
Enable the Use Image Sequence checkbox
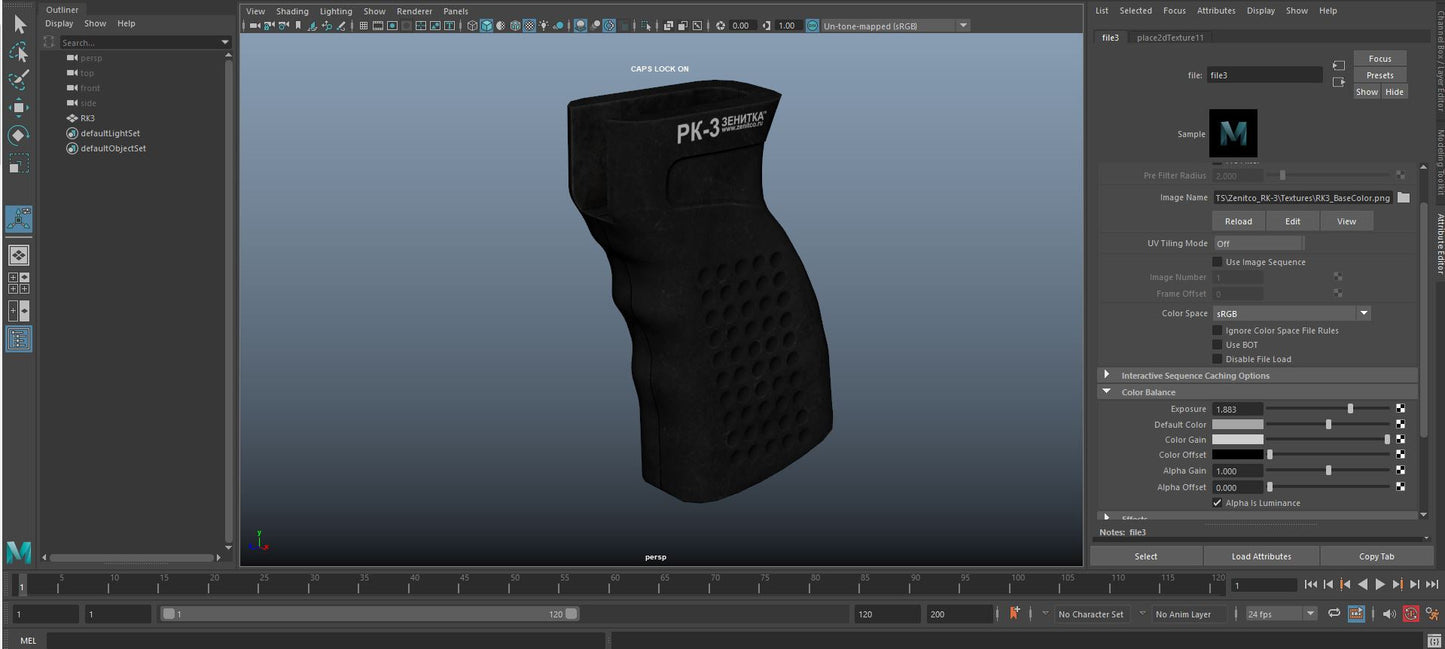point(1218,262)
